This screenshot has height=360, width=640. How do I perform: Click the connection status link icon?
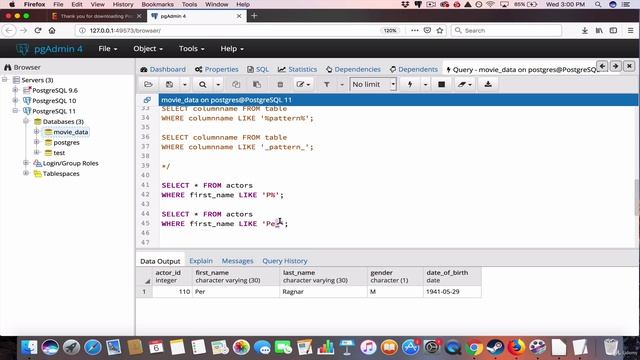pyautogui.click(x=147, y=100)
